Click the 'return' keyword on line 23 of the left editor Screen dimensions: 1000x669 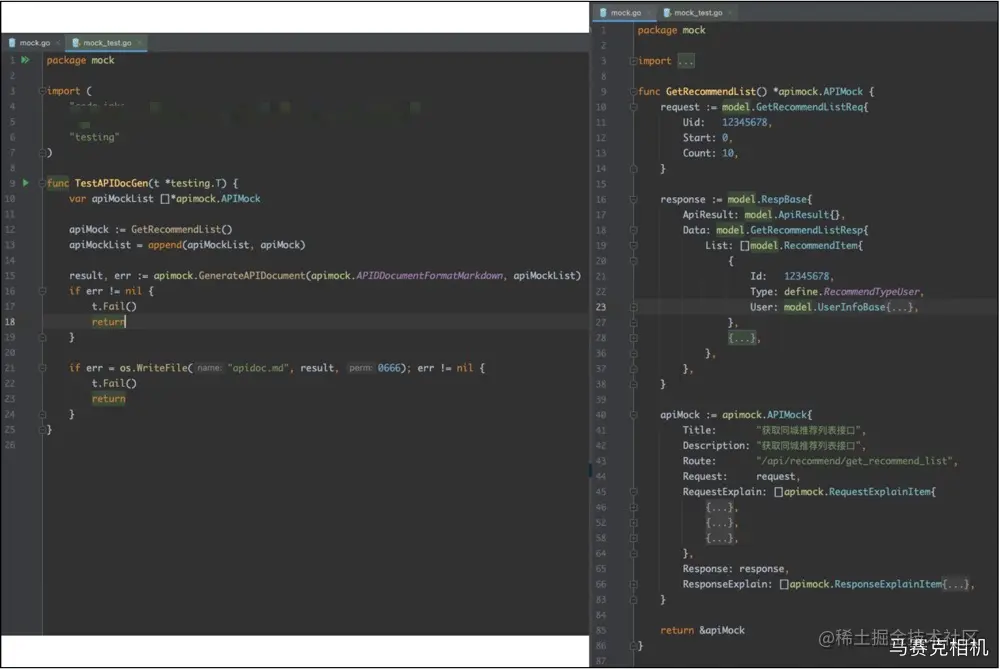(x=108, y=399)
